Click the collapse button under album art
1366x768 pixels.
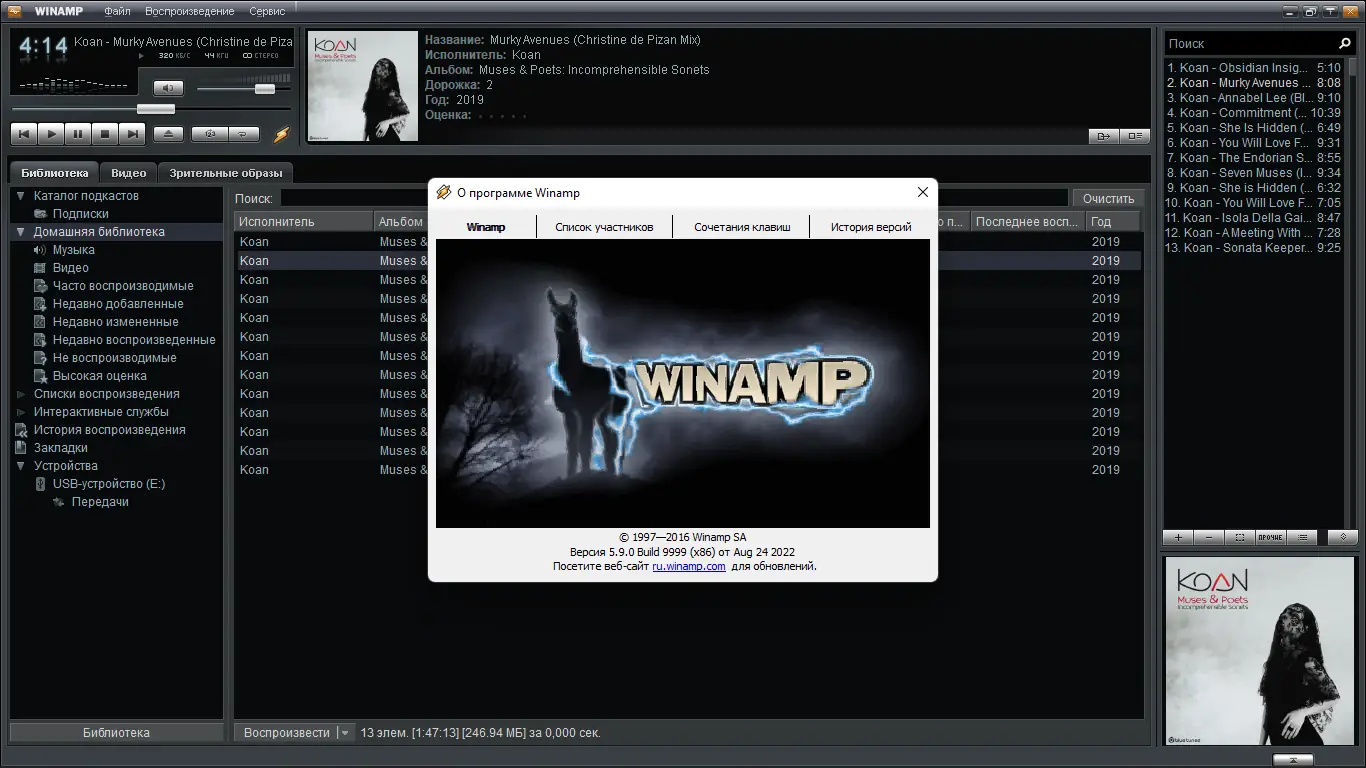(1292, 759)
